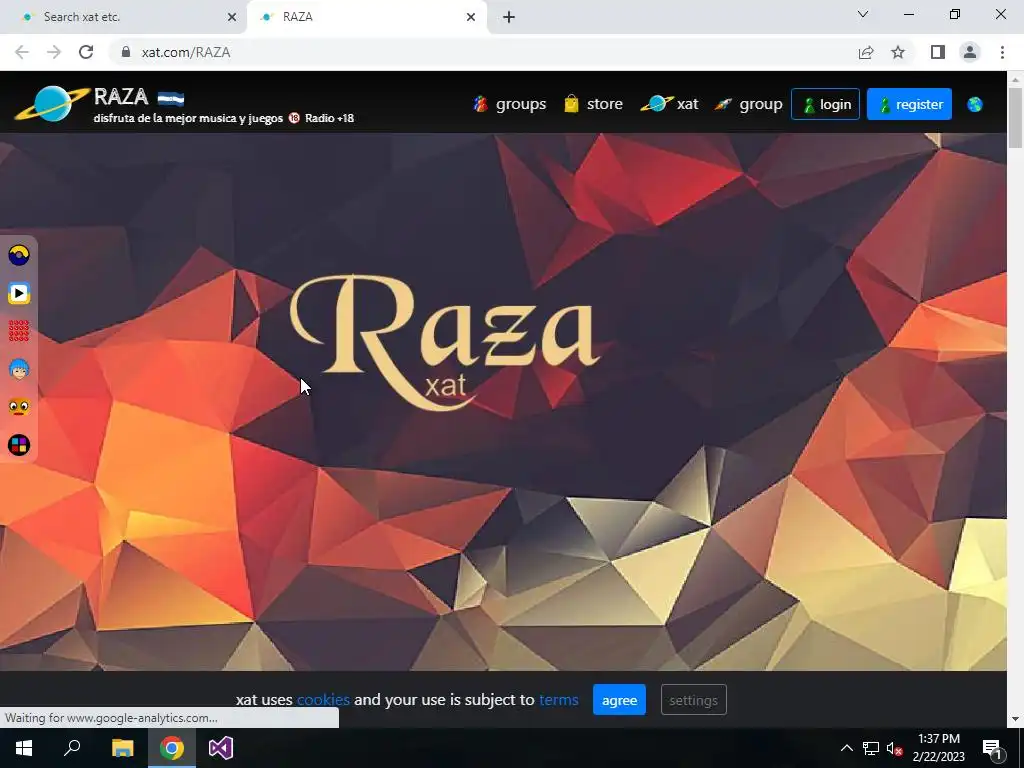The image size is (1024, 768).
Task: Click the page vertical scrollbar thumb
Action: tap(1015, 118)
